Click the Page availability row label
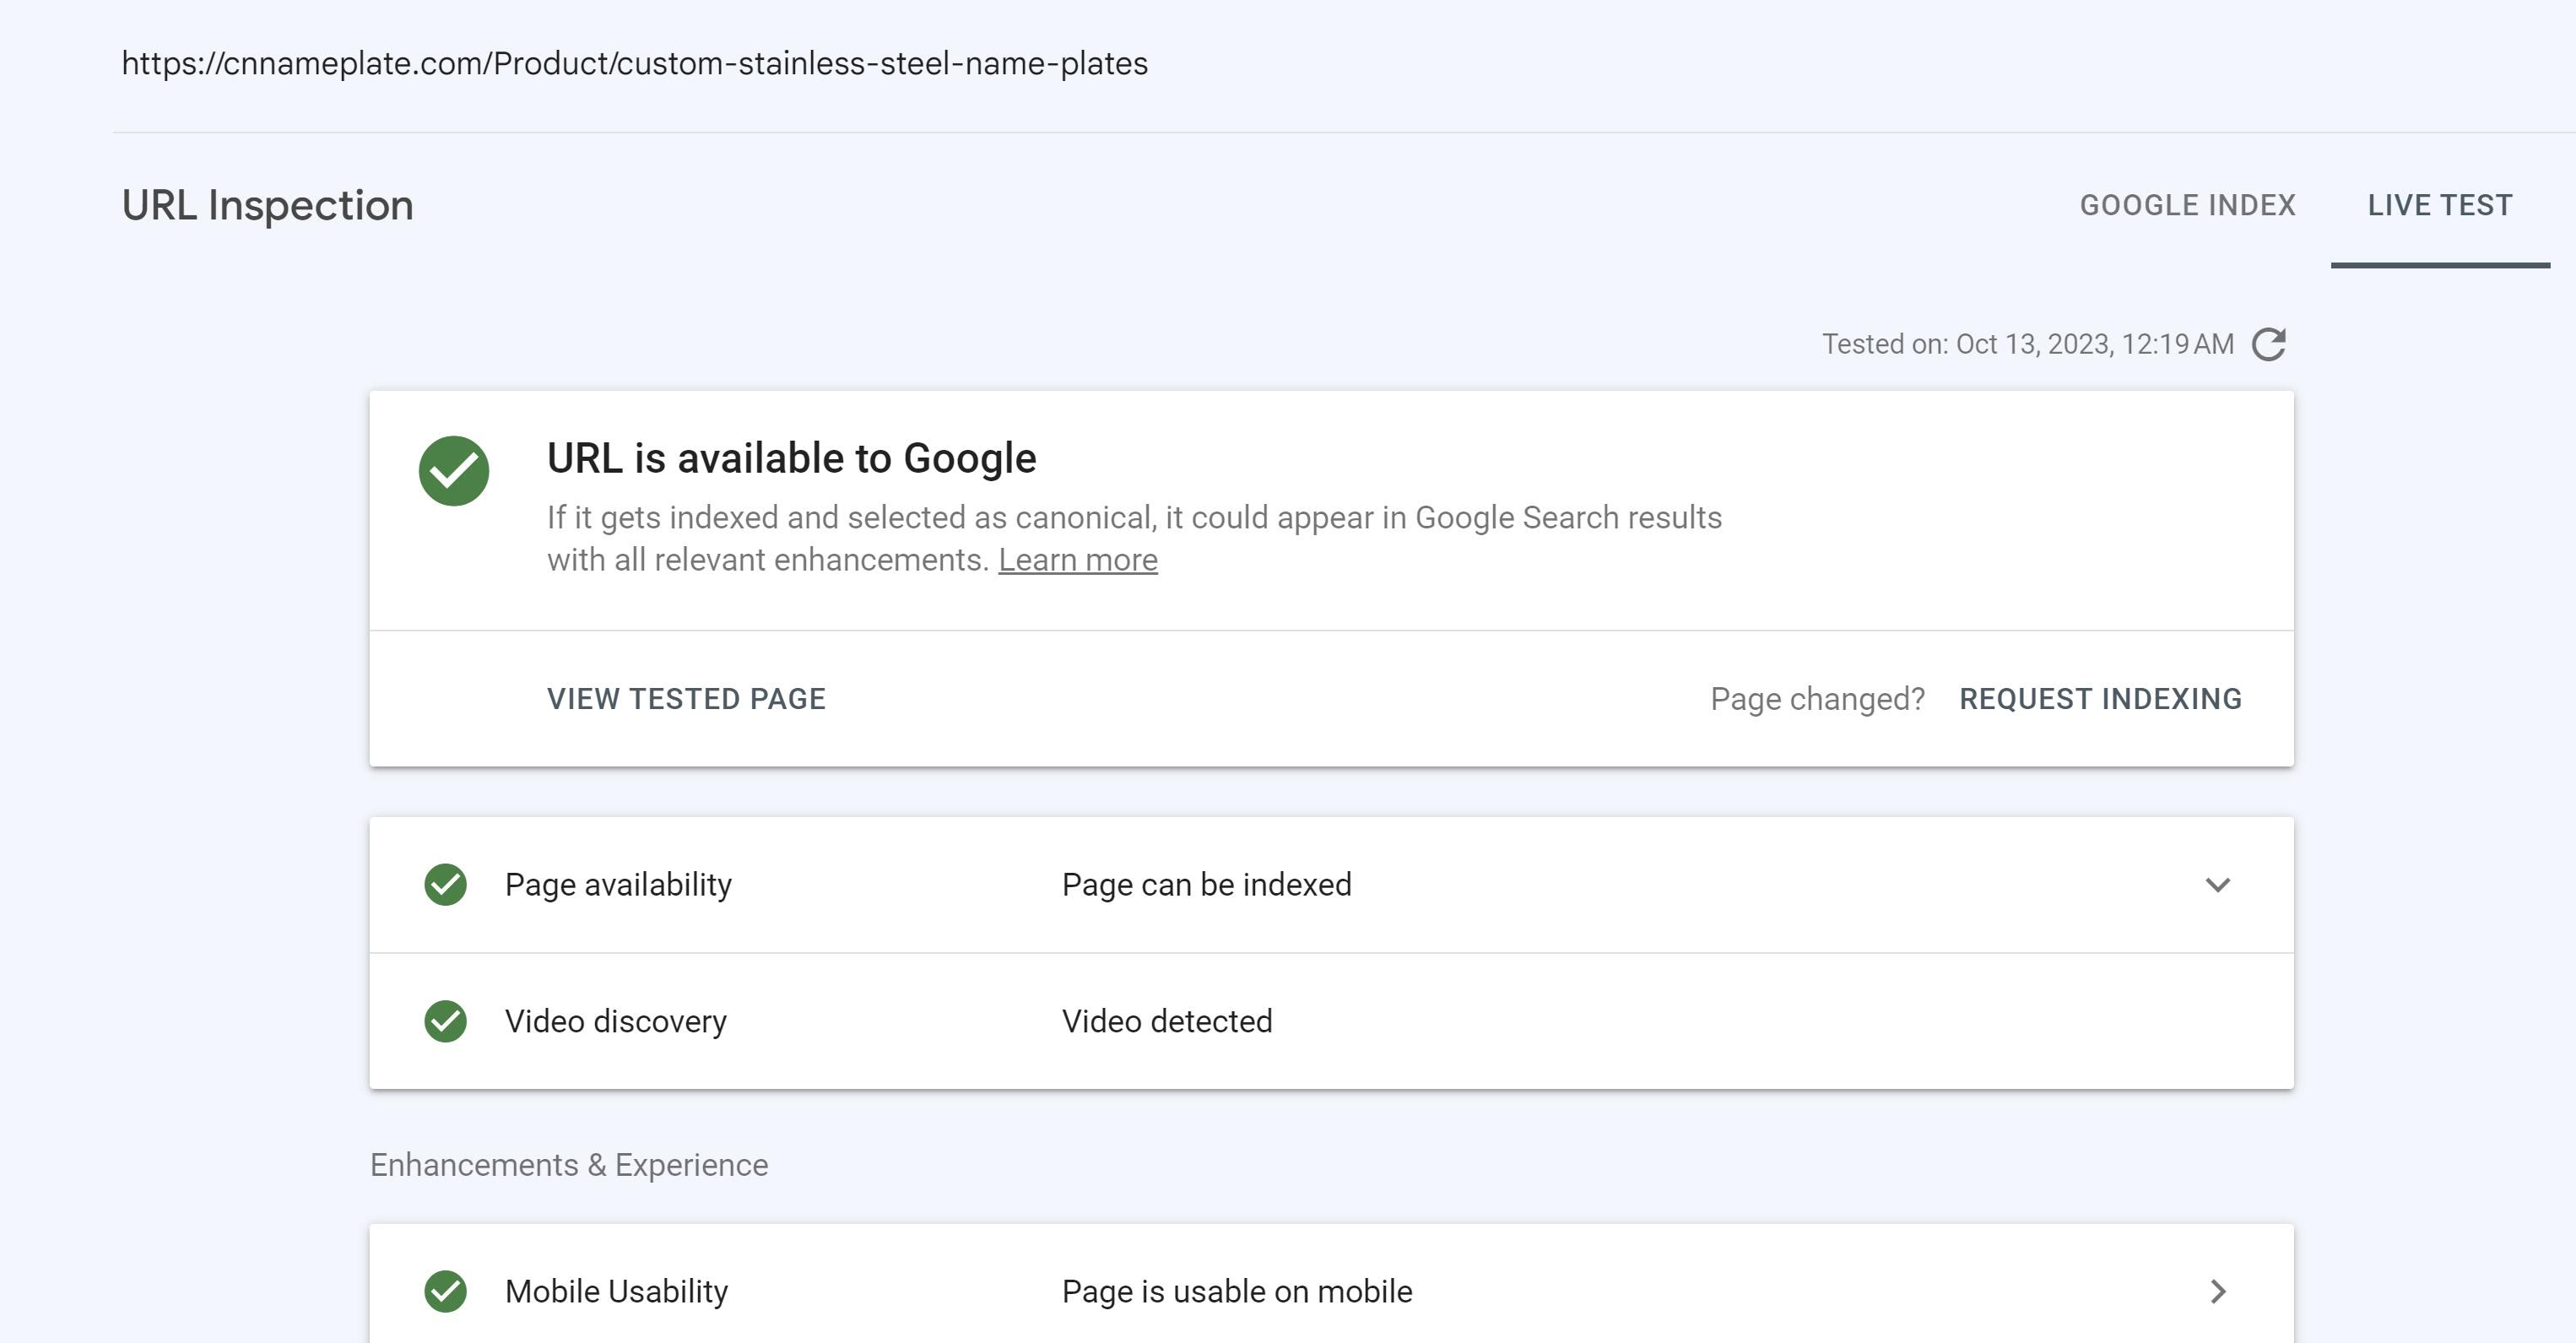The width and height of the screenshot is (2576, 1343). (618, 885)
